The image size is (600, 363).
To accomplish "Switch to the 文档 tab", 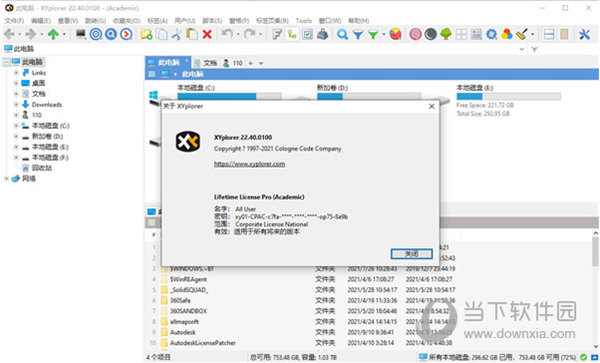I will pos(206,63).
